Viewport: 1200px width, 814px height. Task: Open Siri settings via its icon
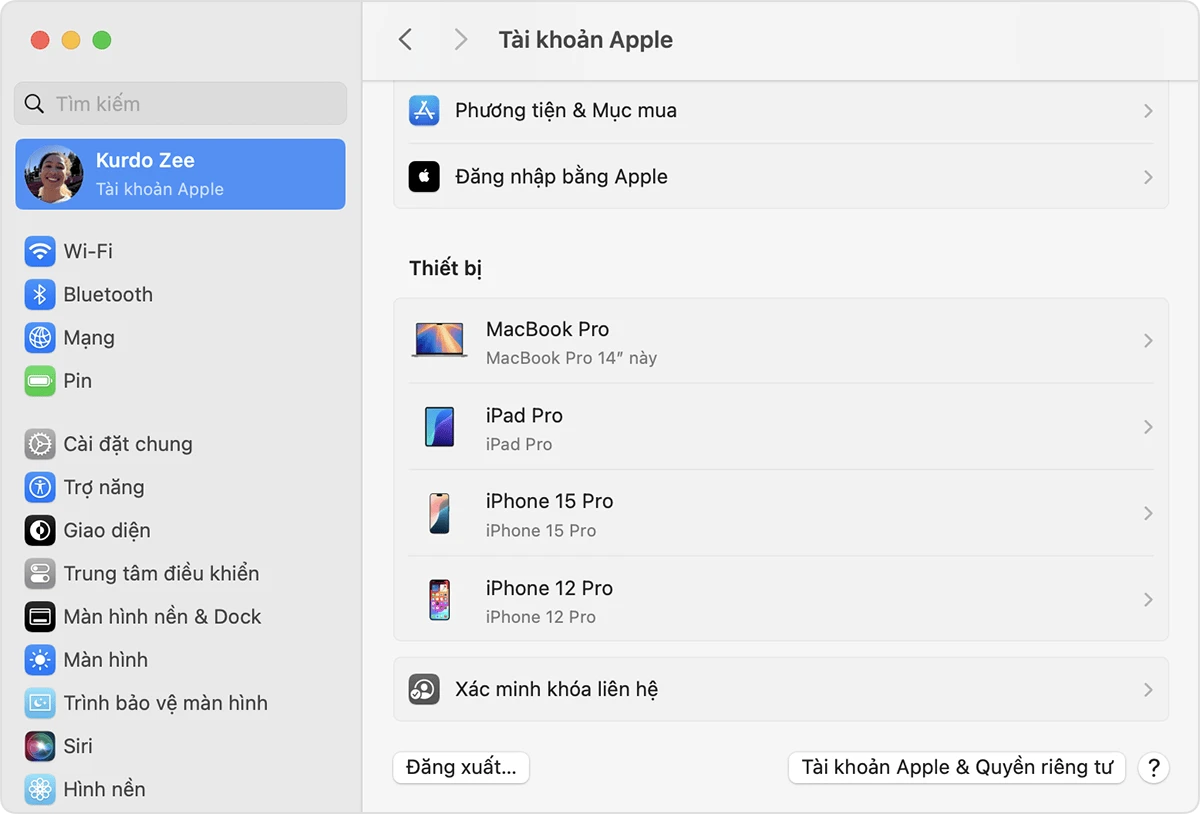coord(39,745)
